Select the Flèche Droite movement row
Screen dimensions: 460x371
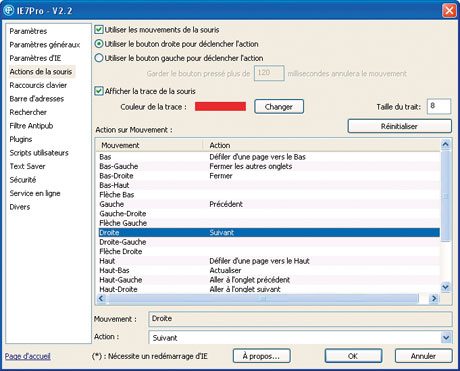click(269, 251)
